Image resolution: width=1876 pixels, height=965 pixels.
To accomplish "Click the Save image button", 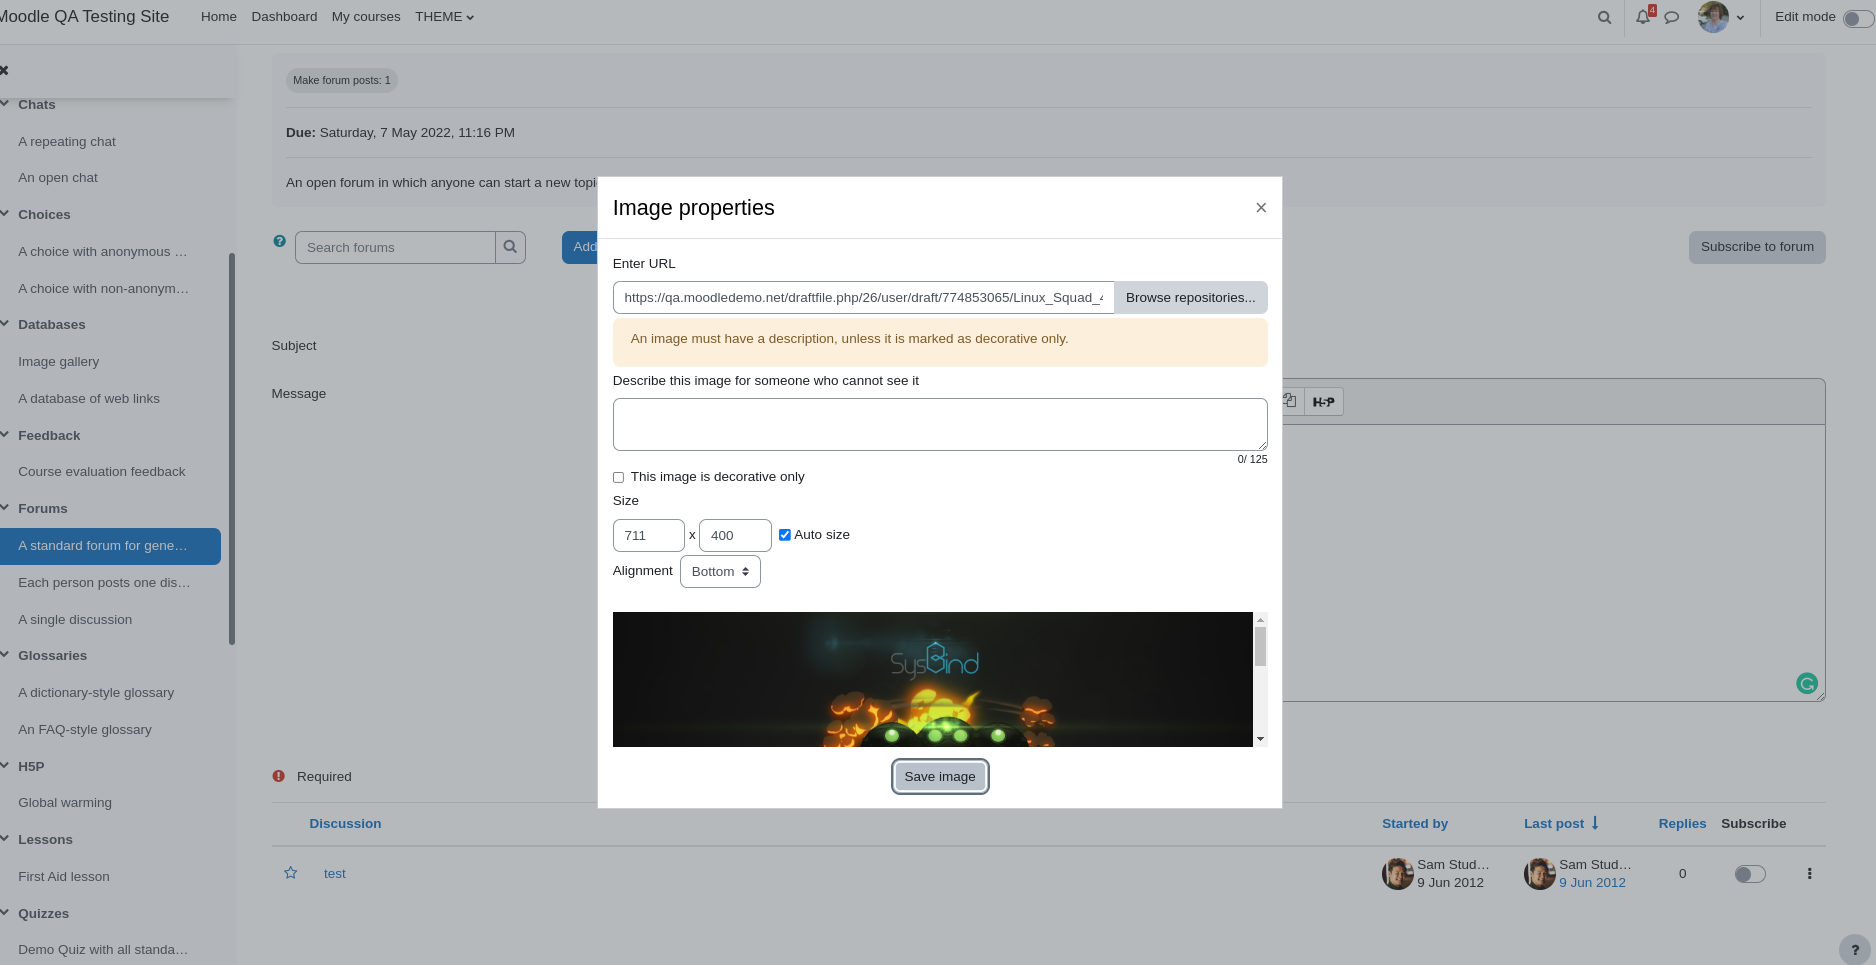I will 940,776.
